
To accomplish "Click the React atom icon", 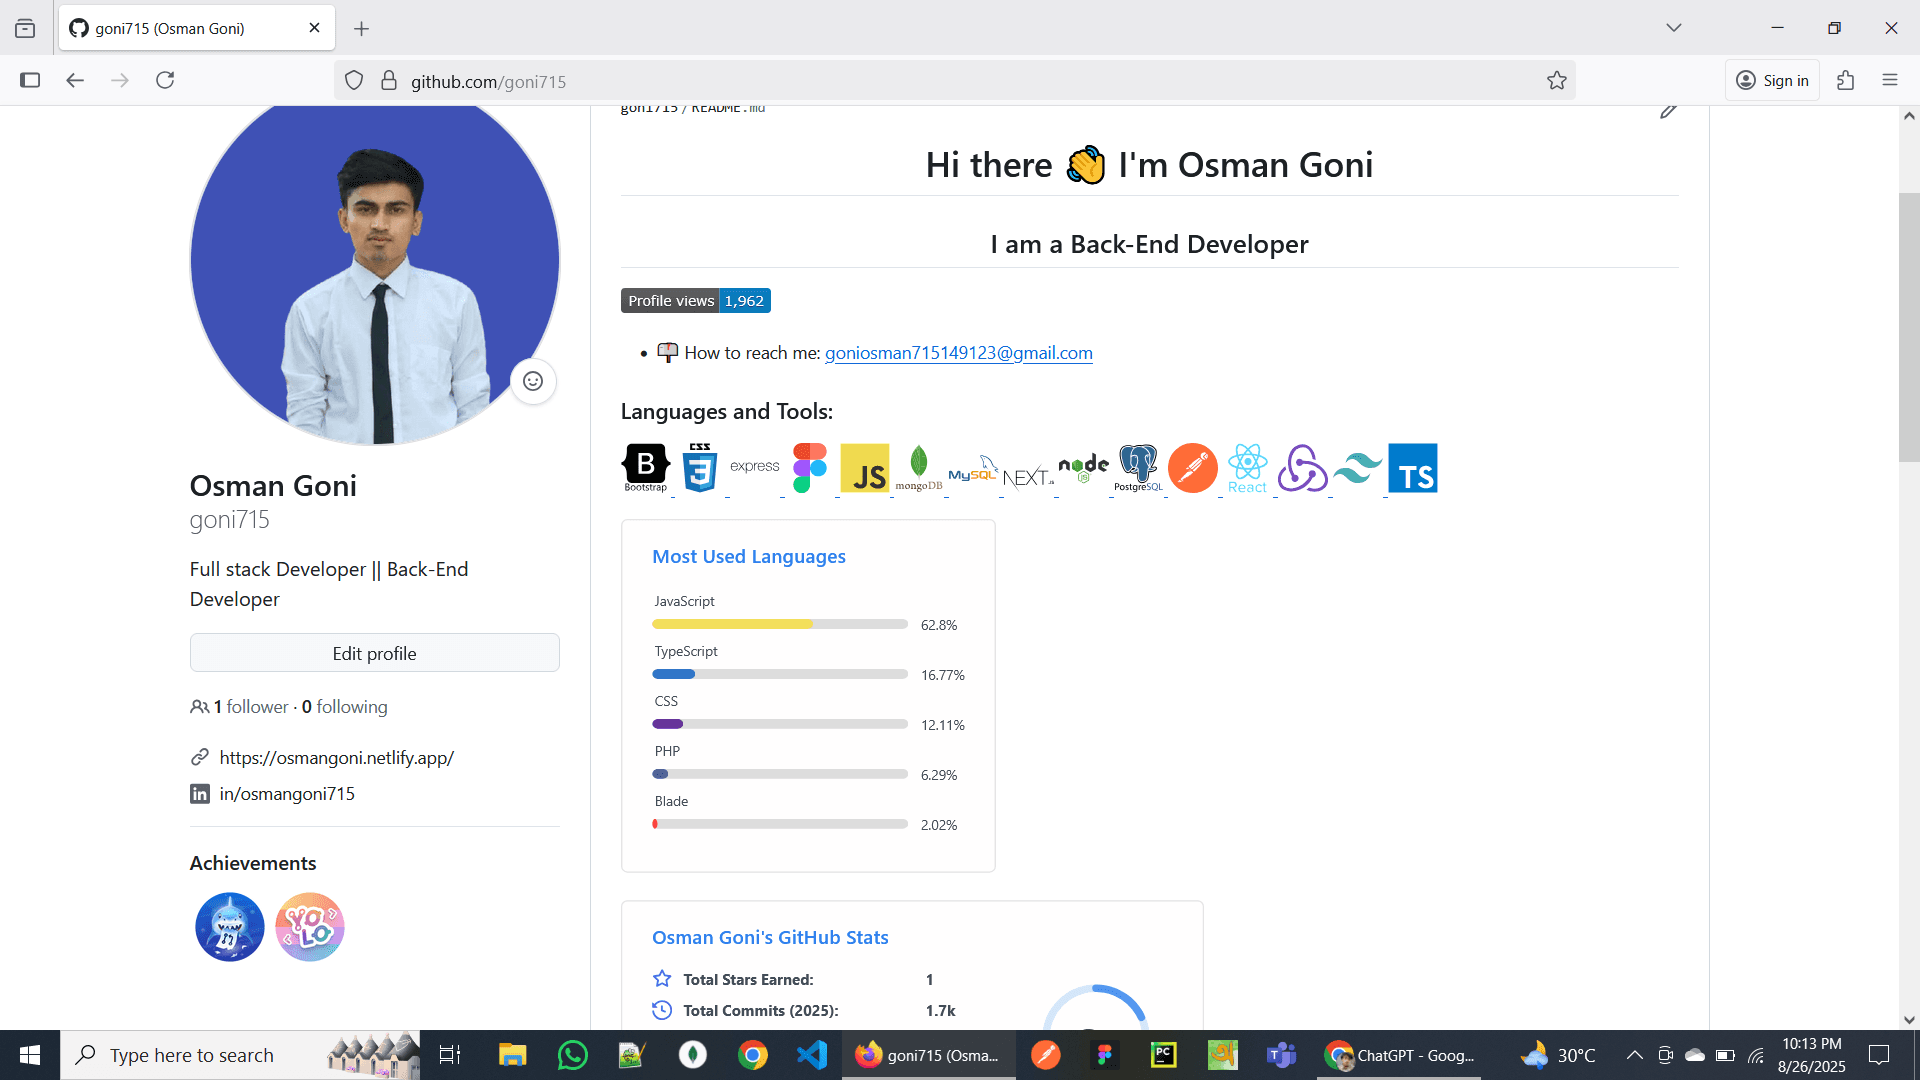I will (1248, 468).
